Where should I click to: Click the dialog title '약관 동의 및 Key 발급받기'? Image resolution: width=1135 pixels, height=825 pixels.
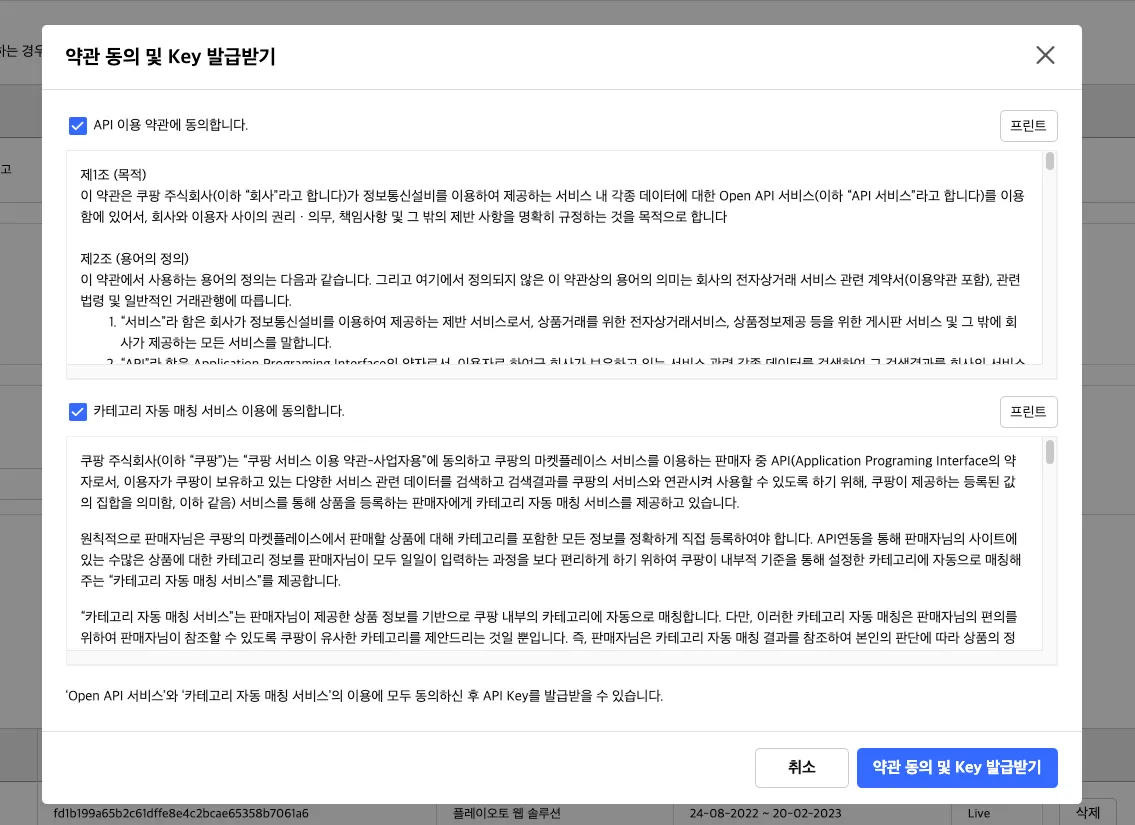click(x=171, y=56)
